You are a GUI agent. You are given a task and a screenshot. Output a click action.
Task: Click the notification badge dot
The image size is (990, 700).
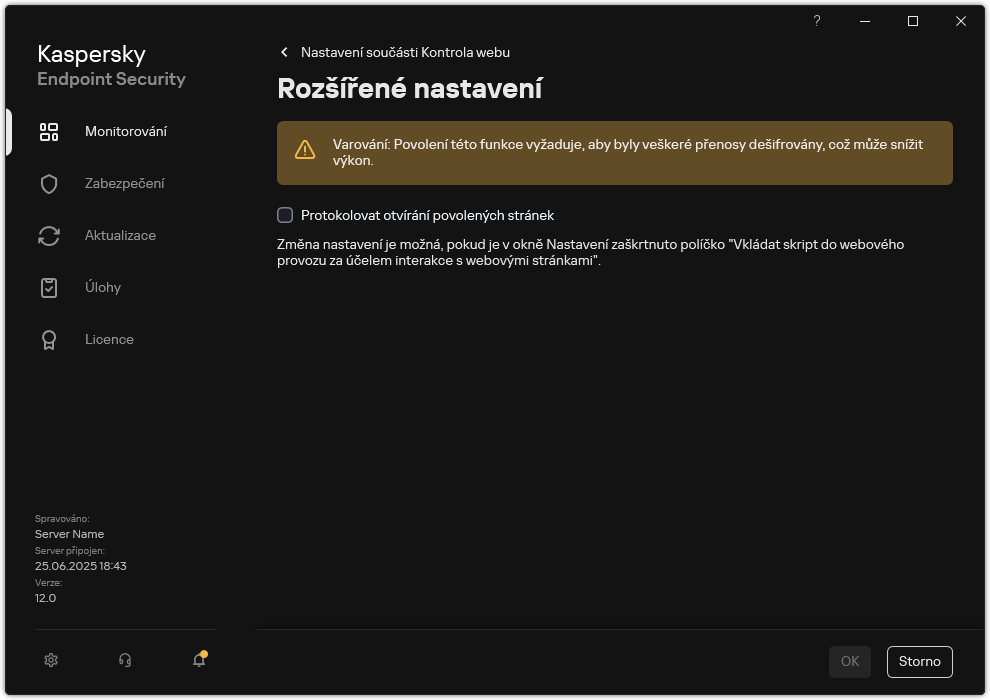coord(206,652)
